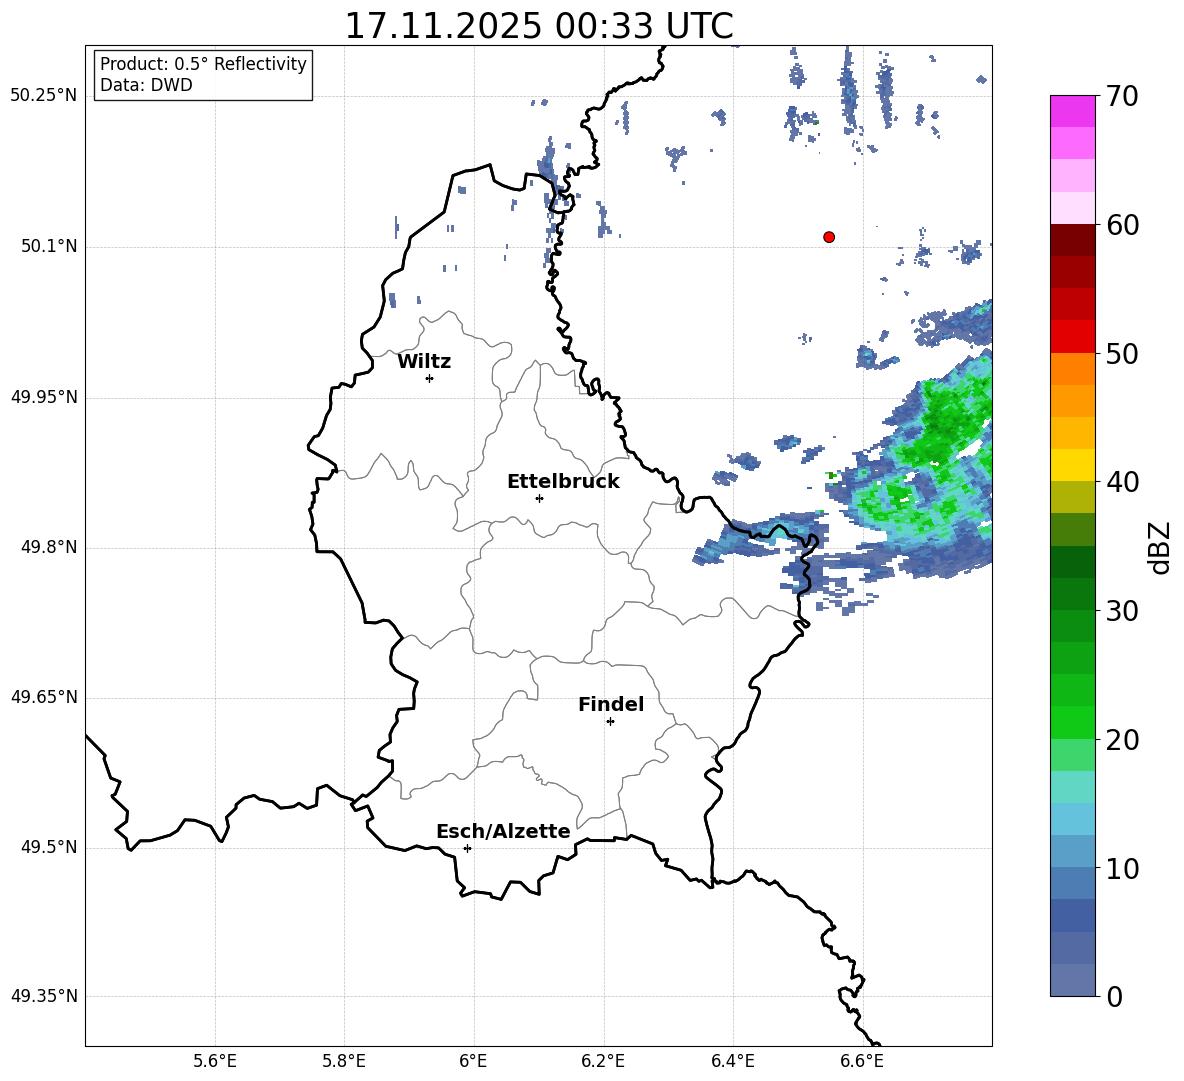The width and height of the screenshot is (1184, 1081).
Task: Click the Ettelbruck city label
Action: [563, 482]
